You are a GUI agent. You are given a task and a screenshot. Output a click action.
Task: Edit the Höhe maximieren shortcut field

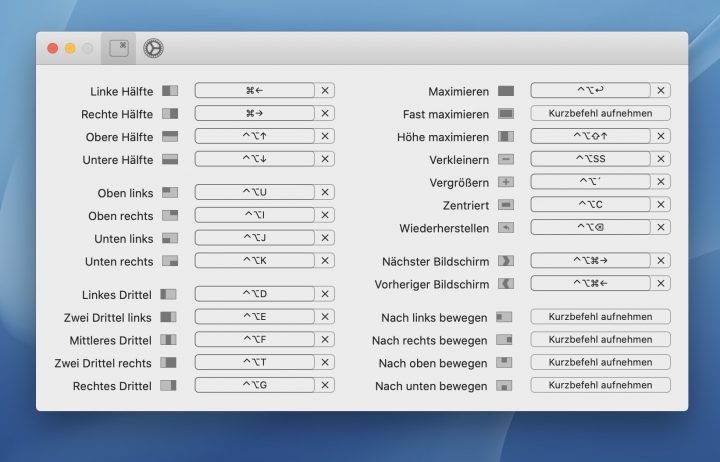tap(590, 136)
